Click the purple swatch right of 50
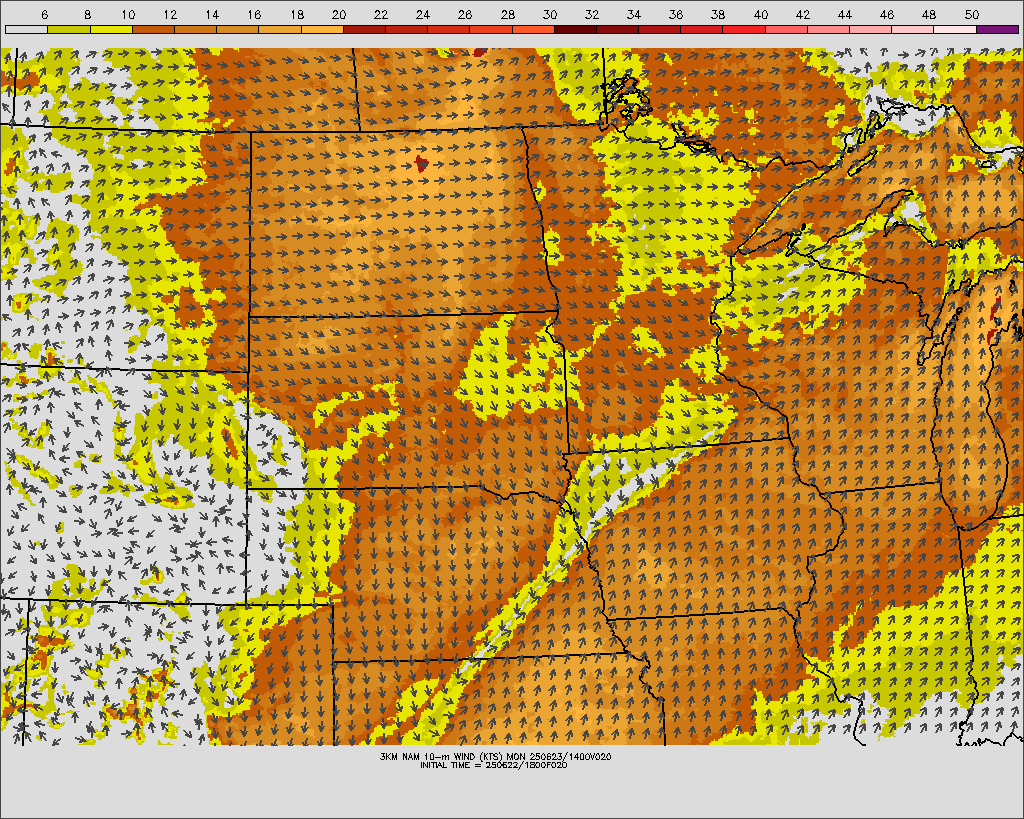 tap(997, 29)
